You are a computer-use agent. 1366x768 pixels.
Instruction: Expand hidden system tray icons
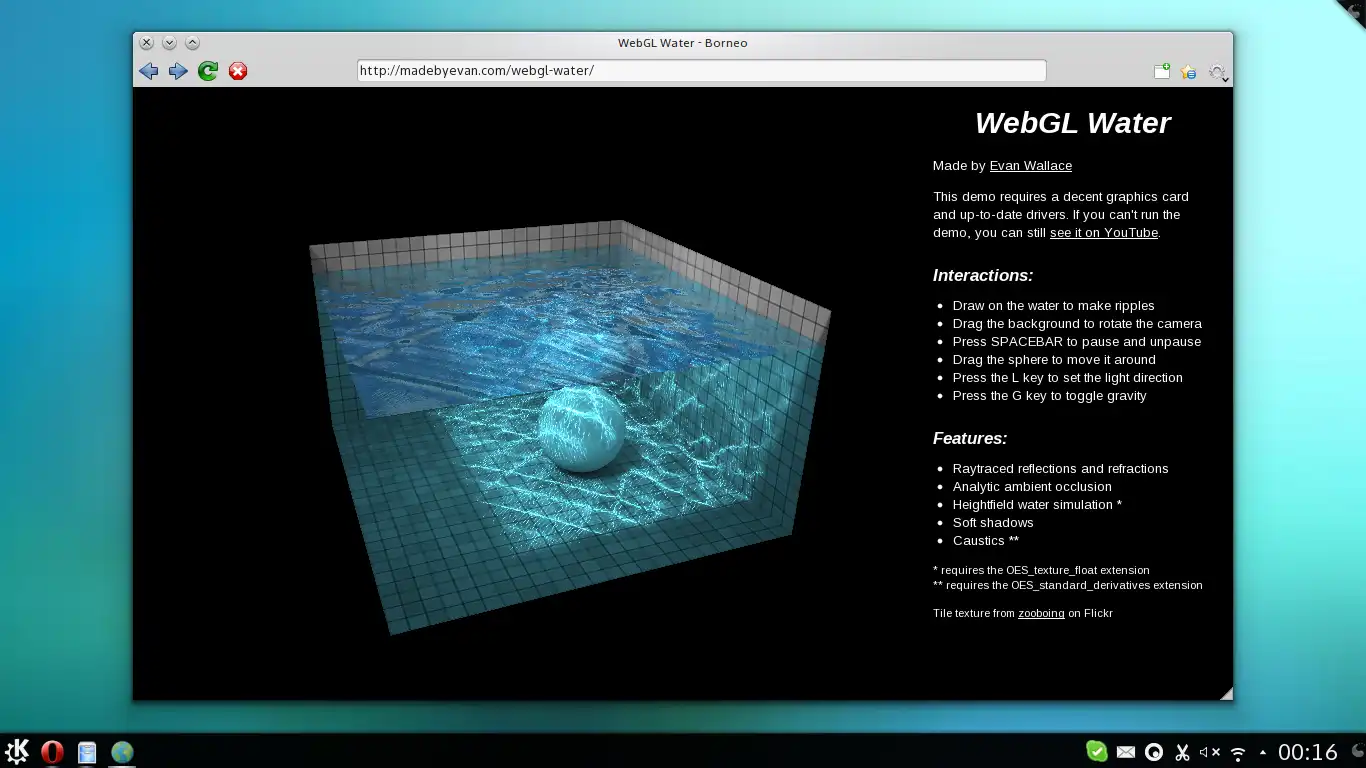(x=1262, y=752)
